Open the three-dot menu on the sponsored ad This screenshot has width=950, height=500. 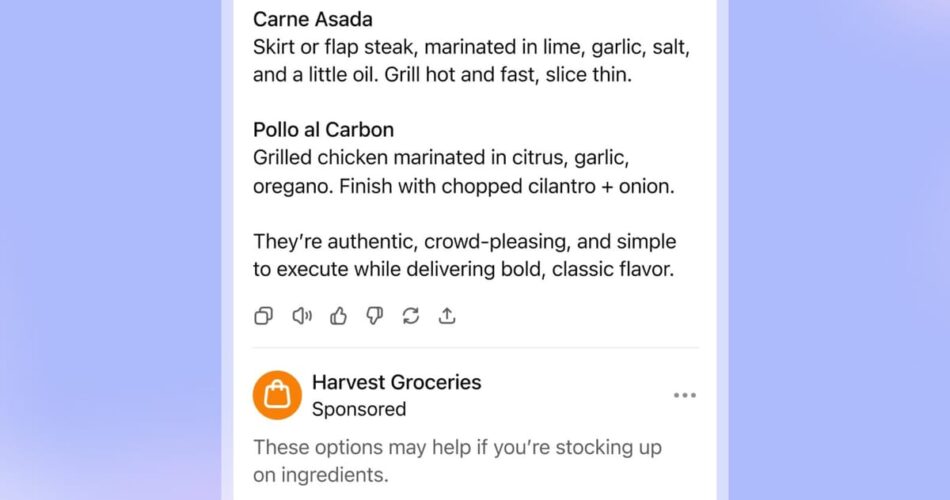click(x=684, y=395)
